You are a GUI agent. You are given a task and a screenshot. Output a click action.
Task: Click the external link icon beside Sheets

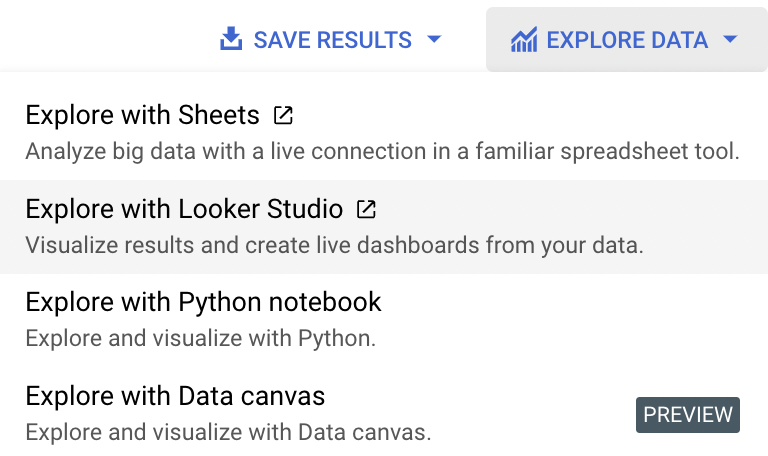[x=283, y=115]
